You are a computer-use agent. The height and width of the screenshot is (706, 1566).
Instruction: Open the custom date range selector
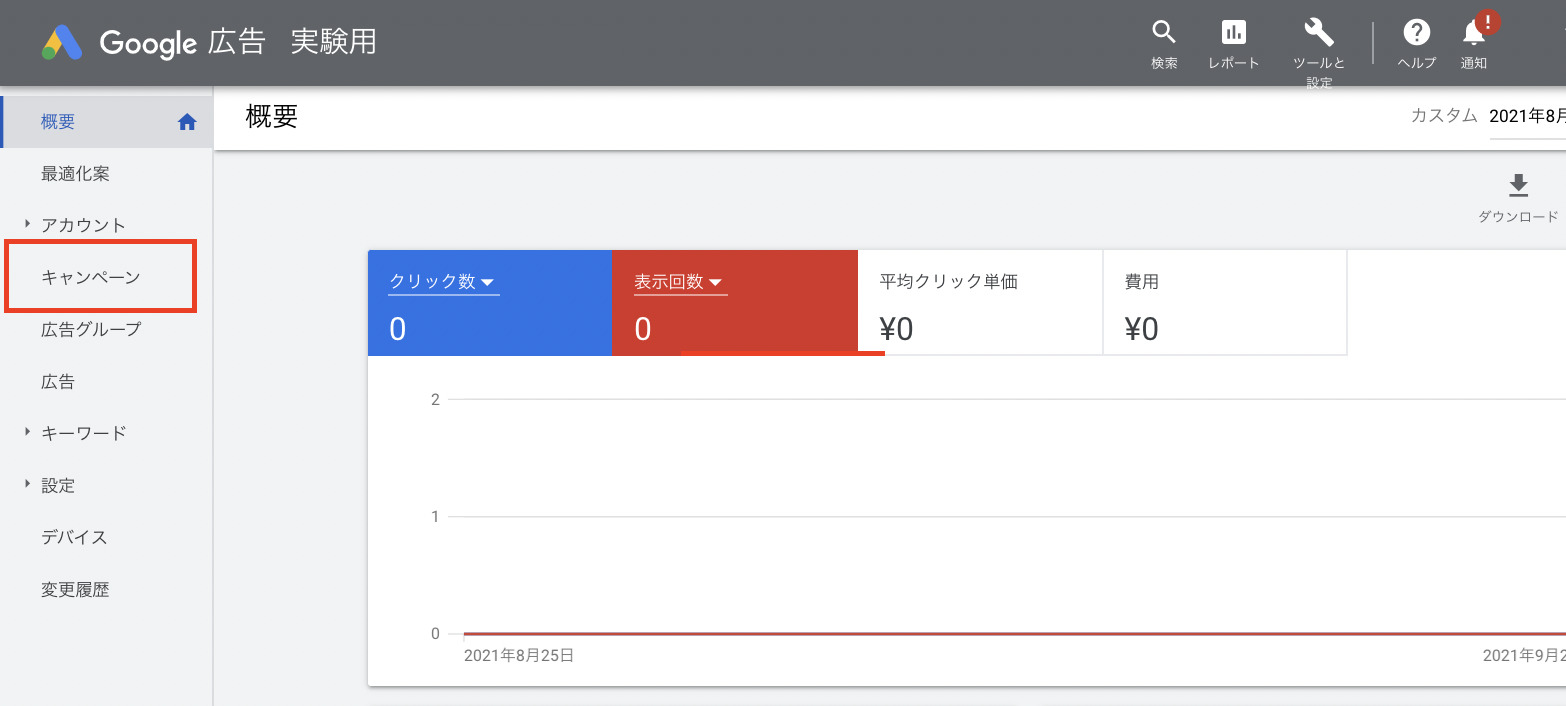tap(1524, 116)
